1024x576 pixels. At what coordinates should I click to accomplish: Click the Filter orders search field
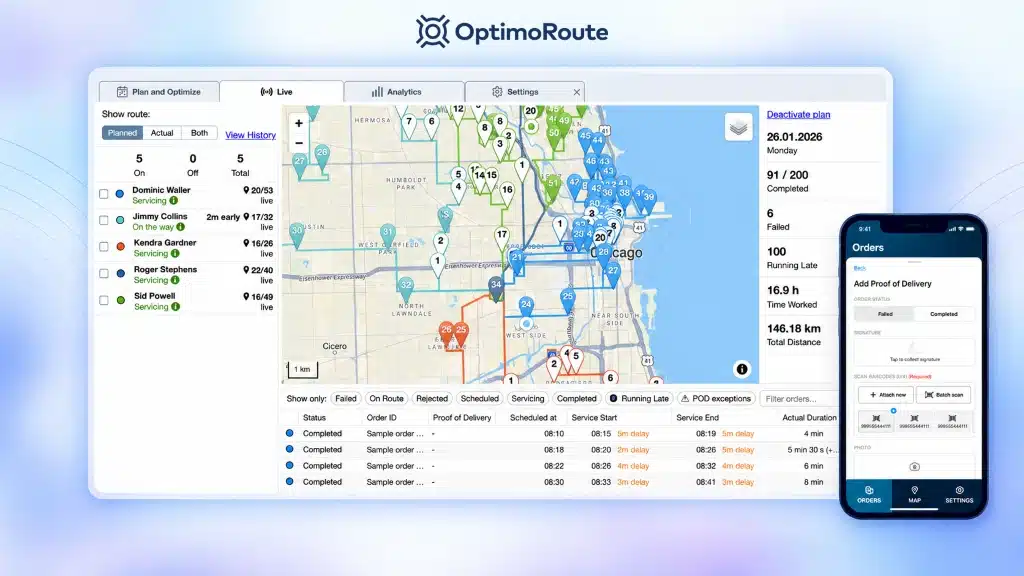(799, 399)
